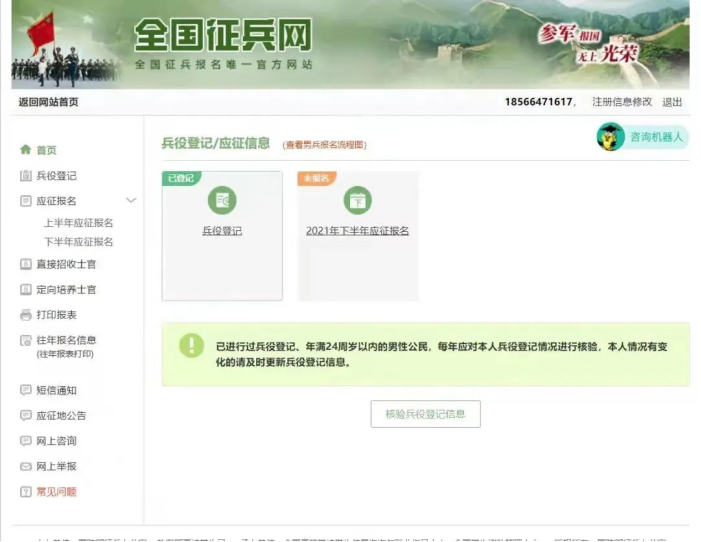Click the green 兵役登记 card icon

pyautogui.click(x=222, y=200)
